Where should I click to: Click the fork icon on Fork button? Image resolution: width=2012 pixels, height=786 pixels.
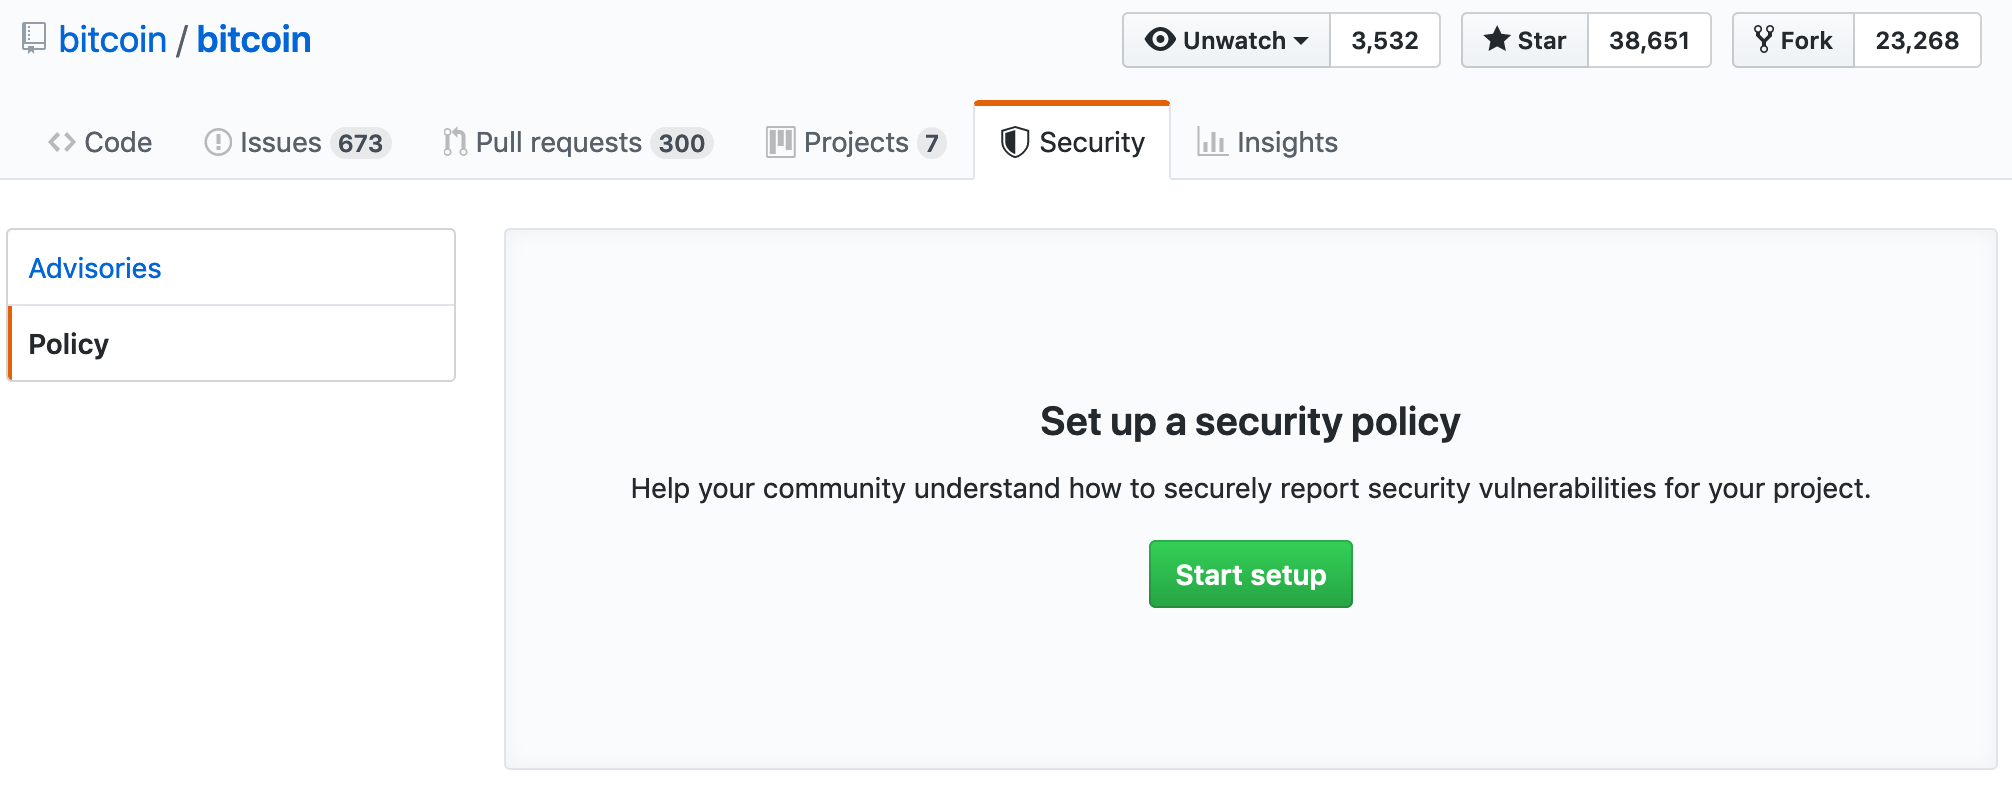click(x=1764, y=40)
